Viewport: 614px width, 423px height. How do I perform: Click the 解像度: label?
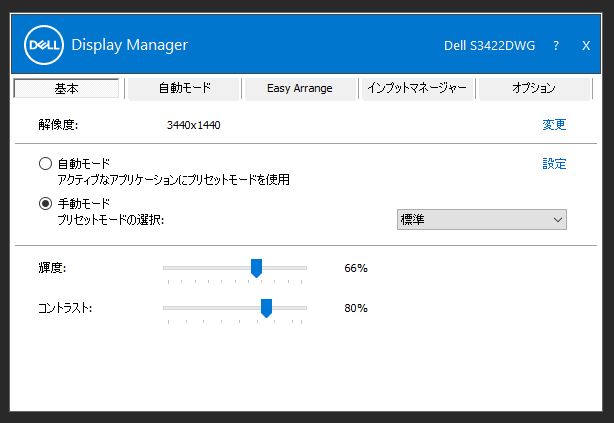[58, 125]
